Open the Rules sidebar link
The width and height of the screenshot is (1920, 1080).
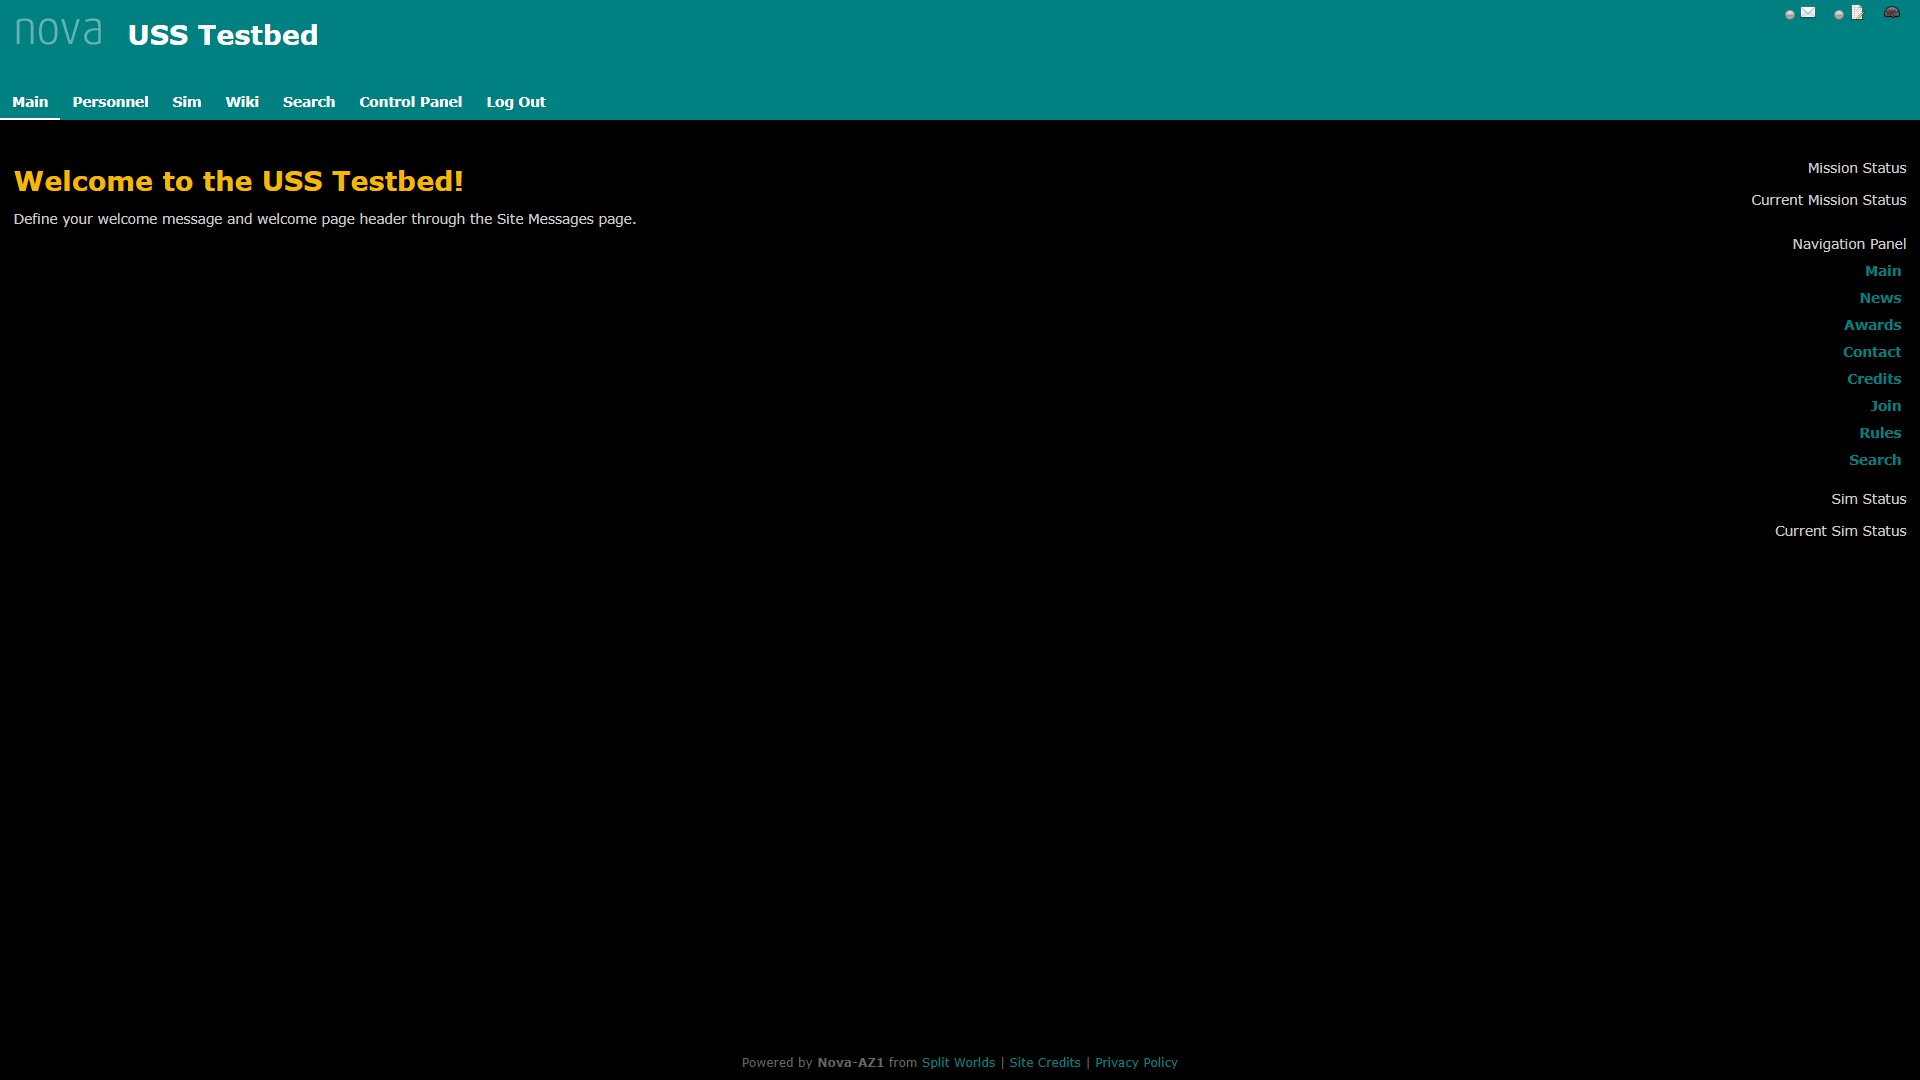pyautogui.click(x=1880, y=433)
